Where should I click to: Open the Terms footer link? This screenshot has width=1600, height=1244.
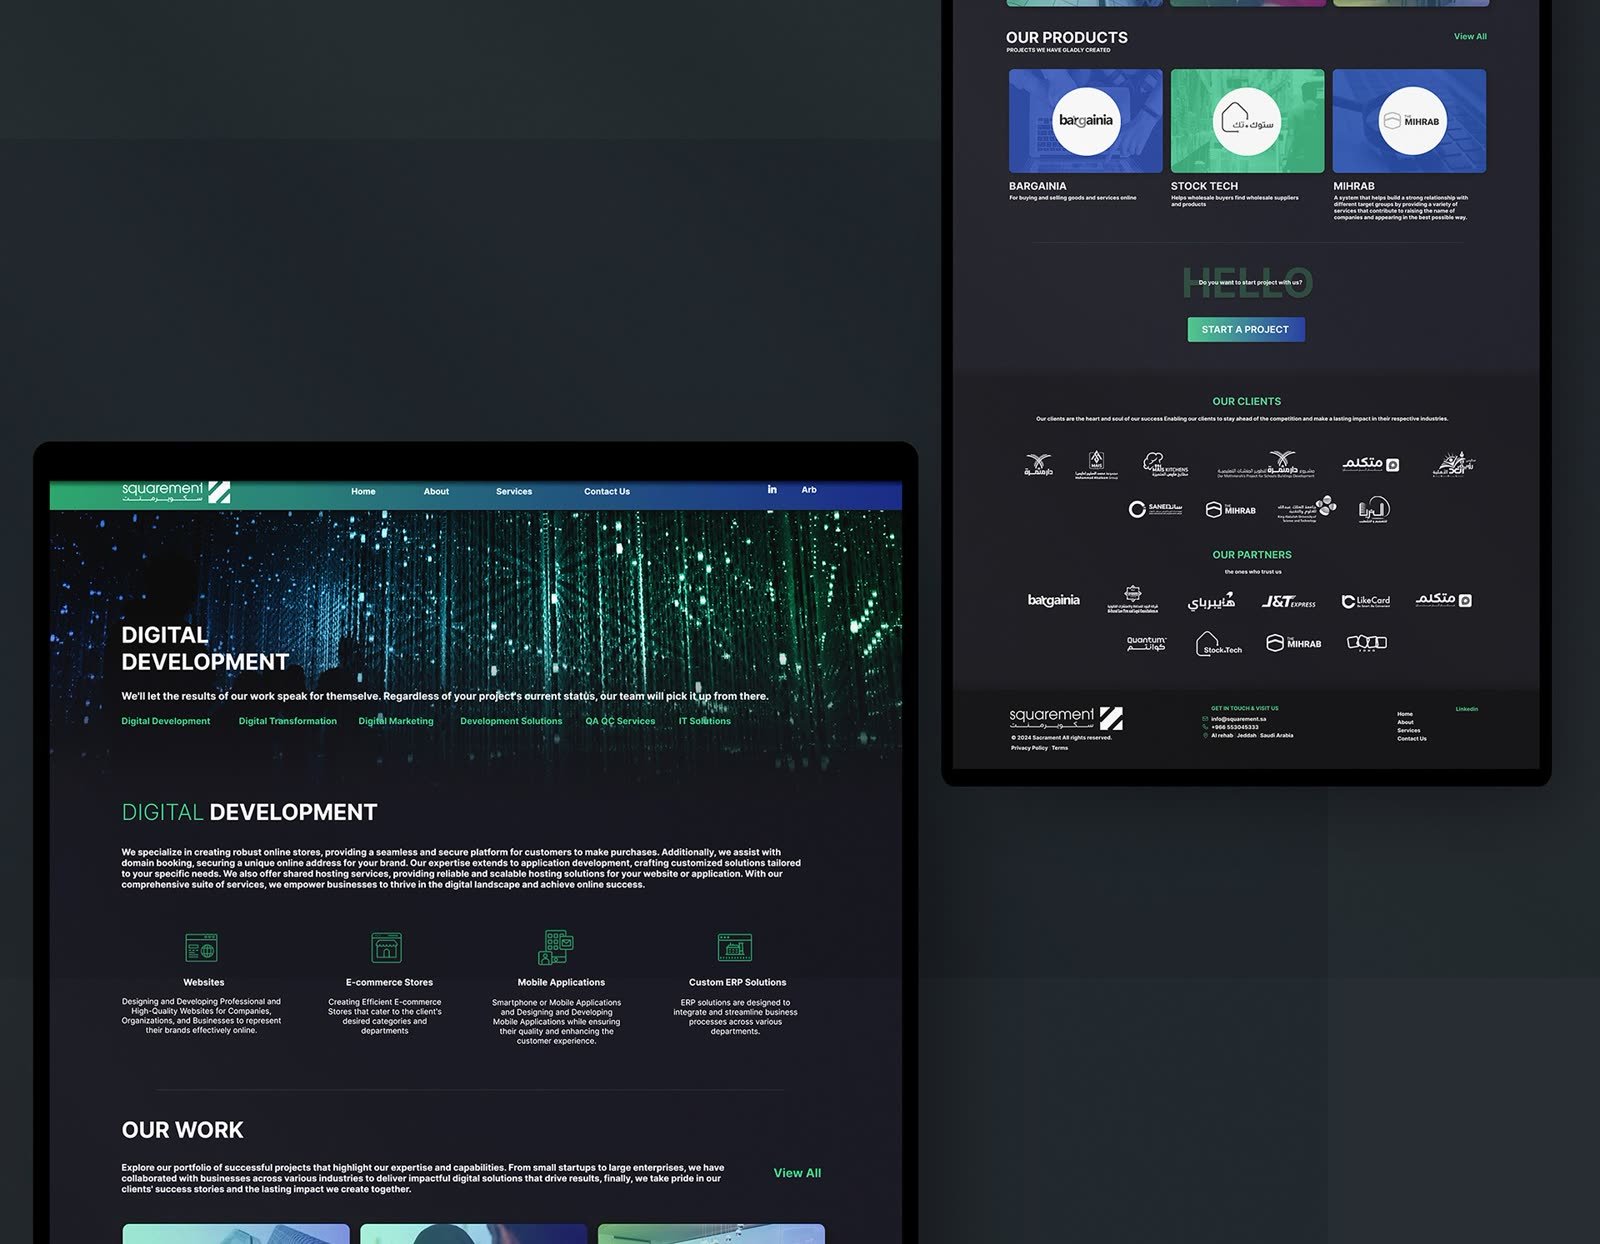coord(1060,748)
